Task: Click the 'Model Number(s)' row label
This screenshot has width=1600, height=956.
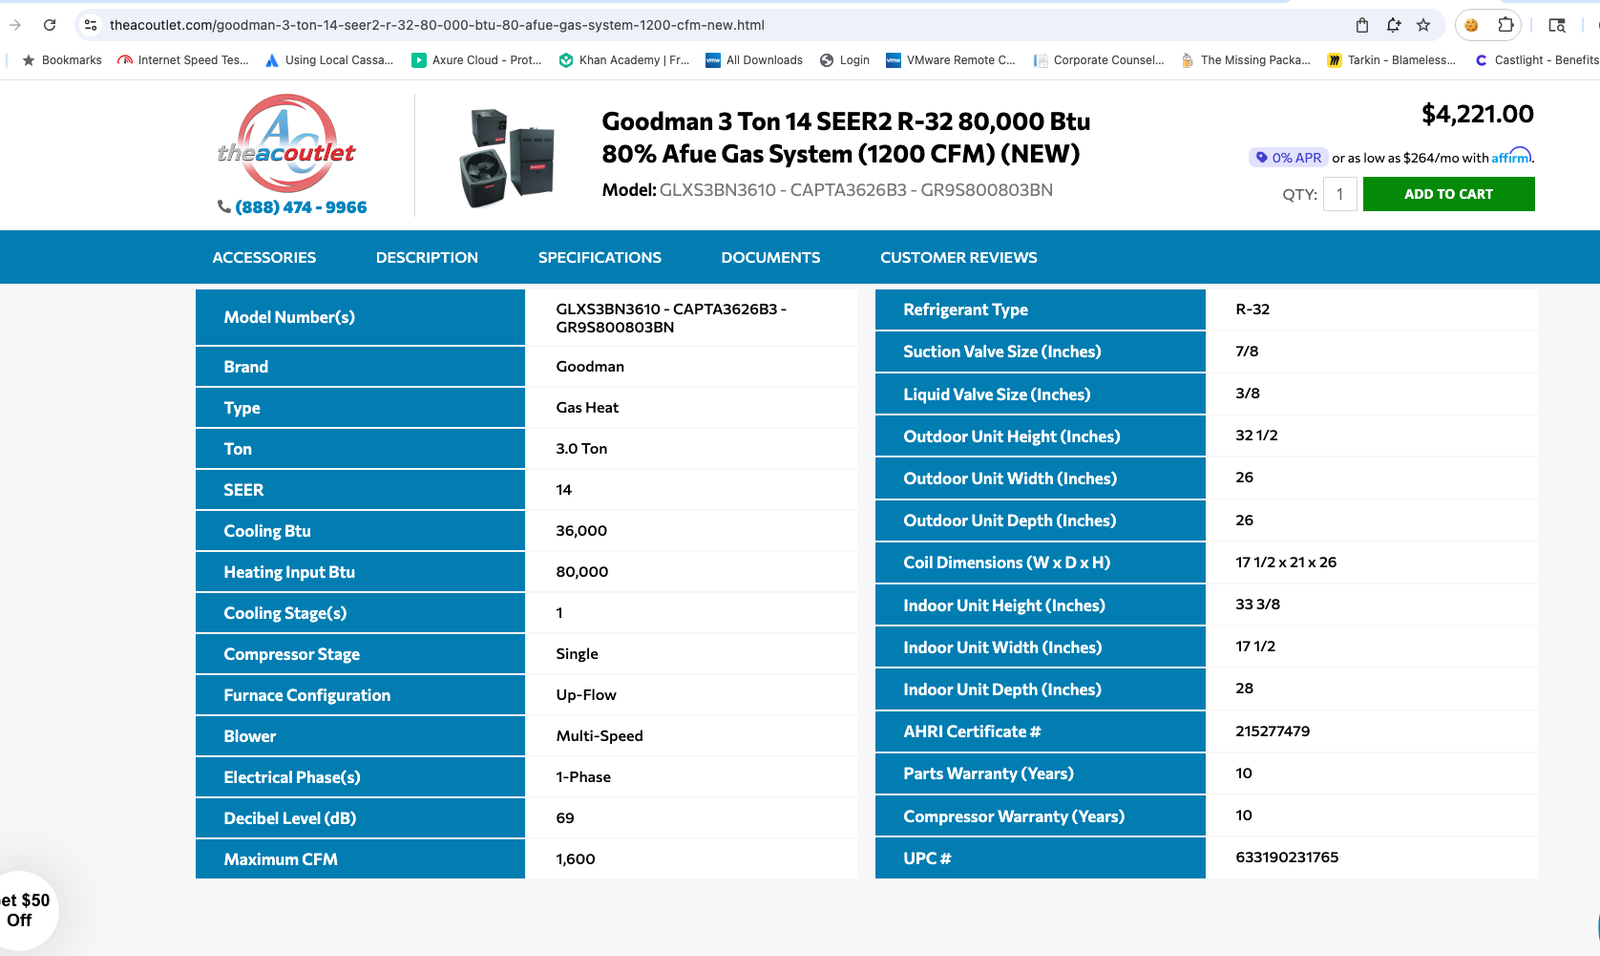Action: (289, 317)
